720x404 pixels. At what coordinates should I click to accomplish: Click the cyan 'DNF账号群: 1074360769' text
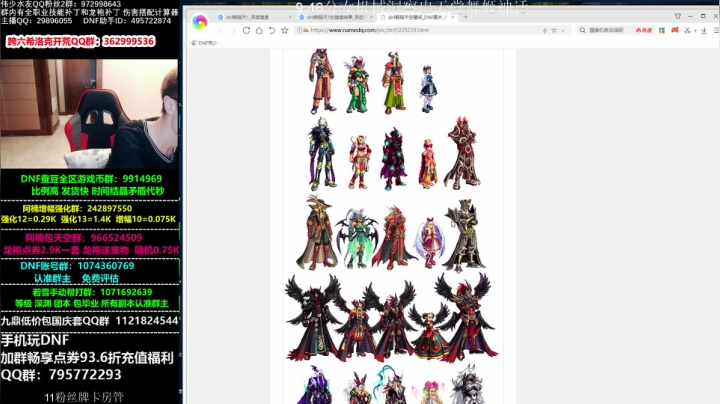[77, 266]
